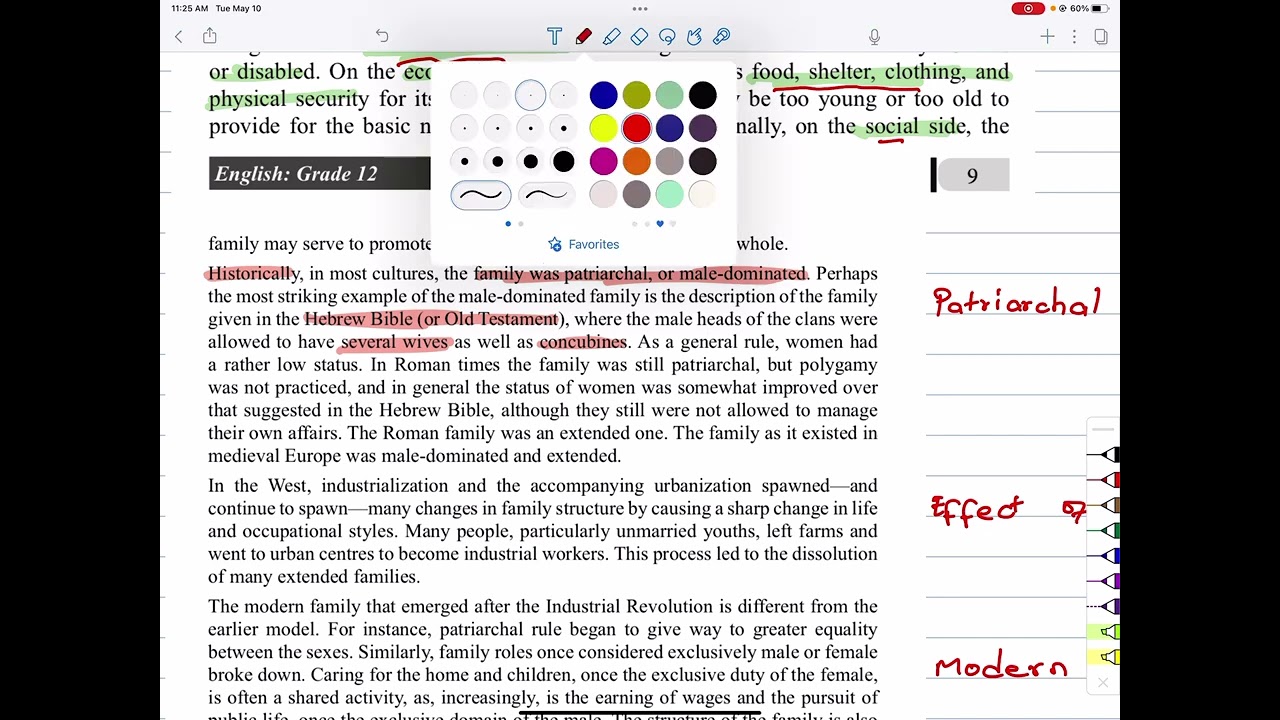Pick black pen from favorites strip
Viewport: 1280px width, 720px height.
pos(1104,455)
